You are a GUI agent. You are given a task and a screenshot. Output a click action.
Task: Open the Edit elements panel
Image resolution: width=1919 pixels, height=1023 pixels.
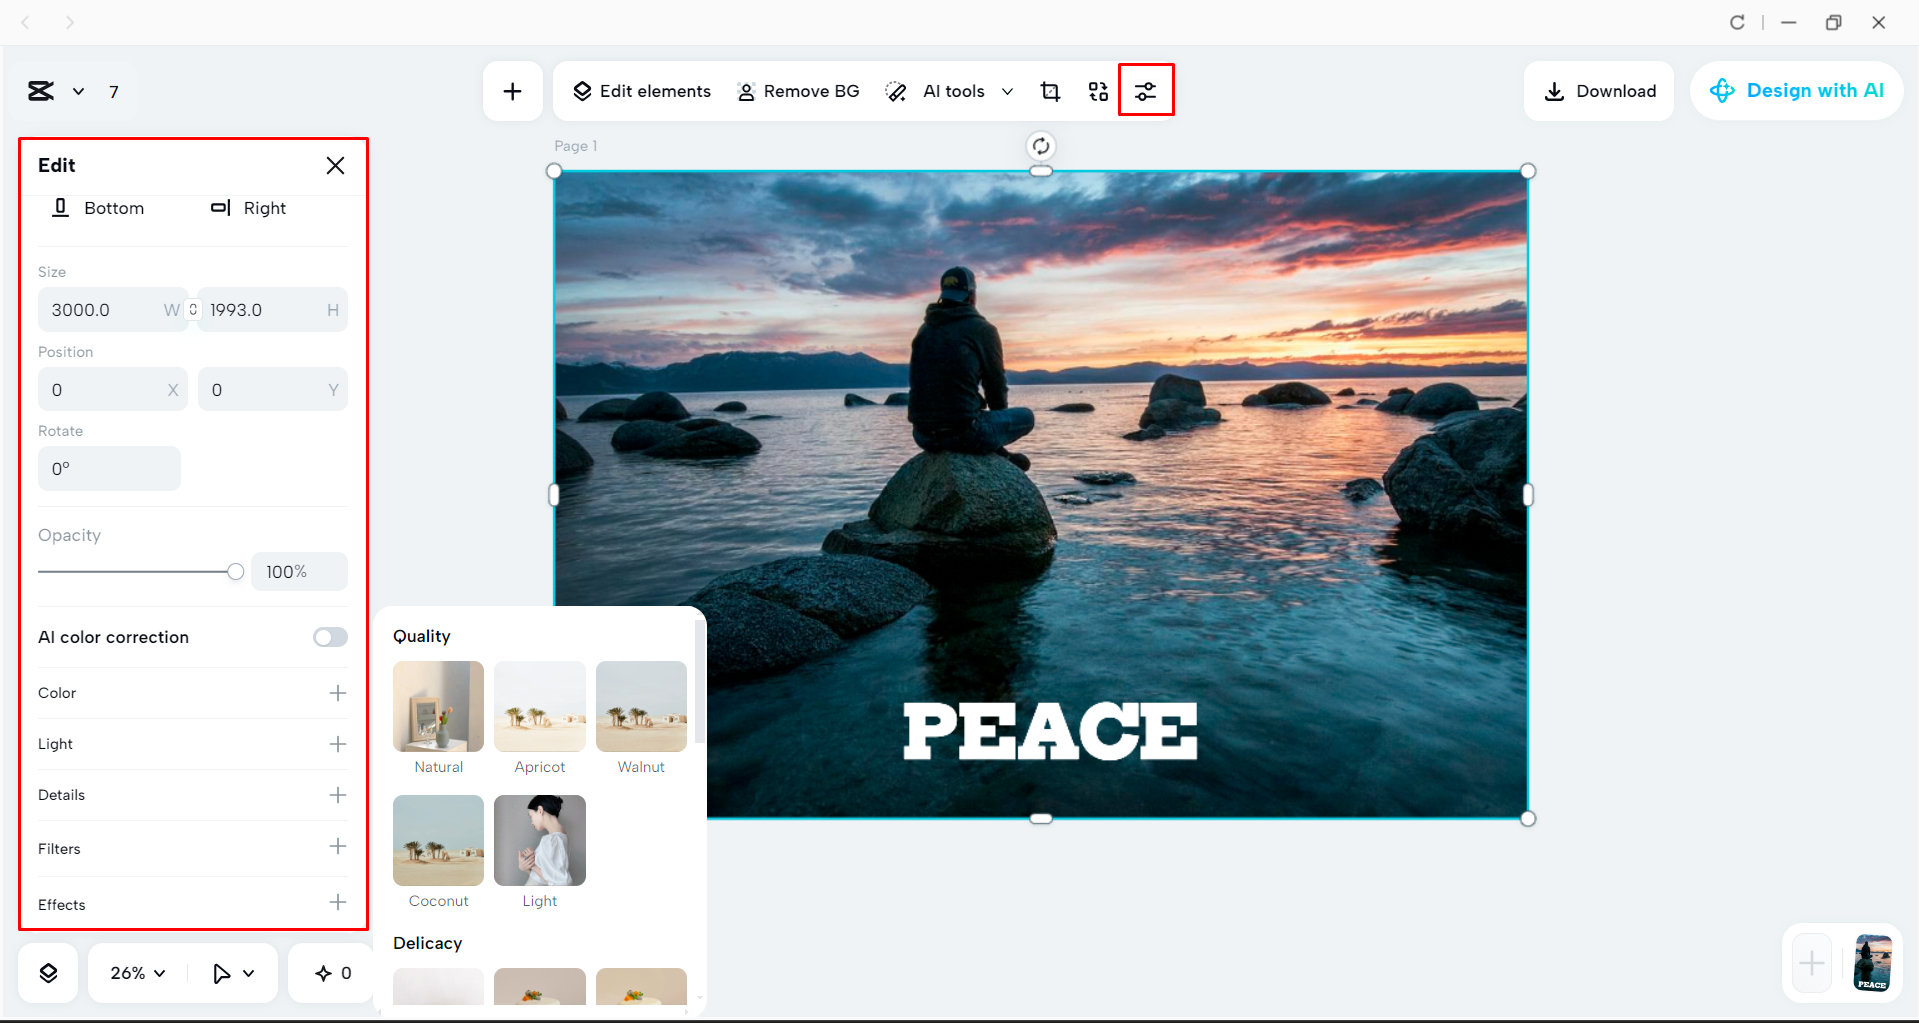pos(640,90)
